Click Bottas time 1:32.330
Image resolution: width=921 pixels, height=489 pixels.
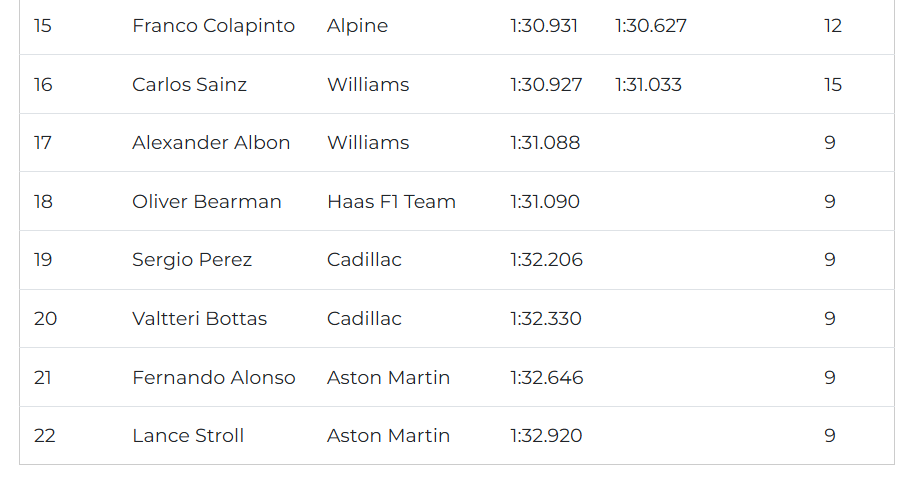[x=546, y=319]
